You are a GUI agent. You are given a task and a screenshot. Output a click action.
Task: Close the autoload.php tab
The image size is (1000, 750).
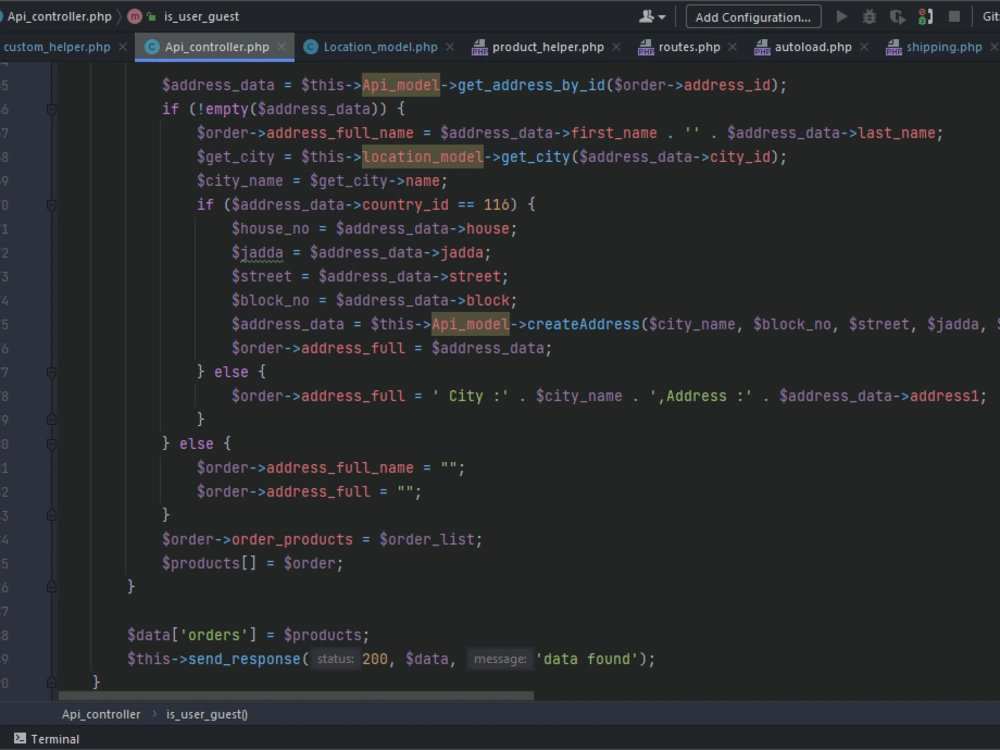pyautogui.click(x=864, y=47)
